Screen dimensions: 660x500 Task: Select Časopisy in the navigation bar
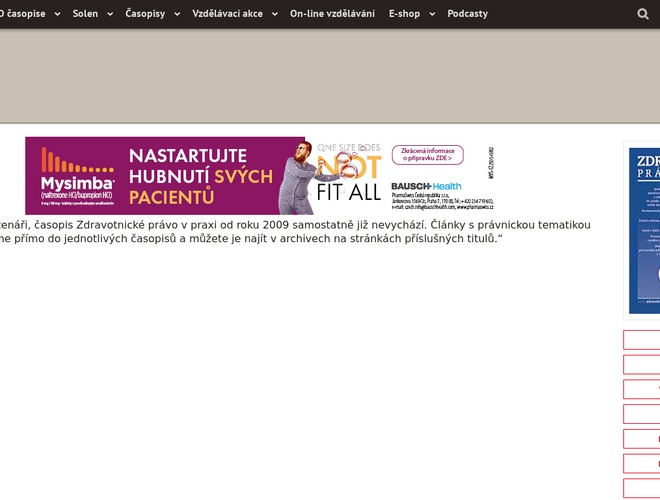click(145, 14)
